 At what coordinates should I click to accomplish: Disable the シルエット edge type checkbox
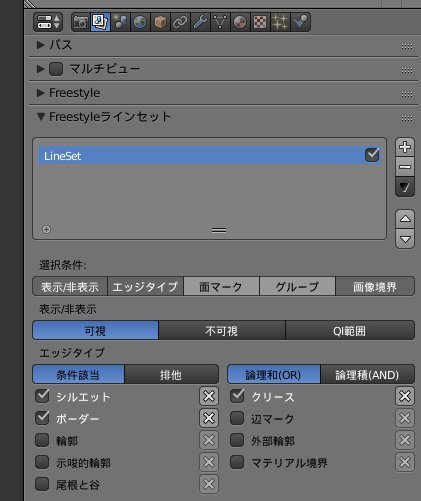42,396
